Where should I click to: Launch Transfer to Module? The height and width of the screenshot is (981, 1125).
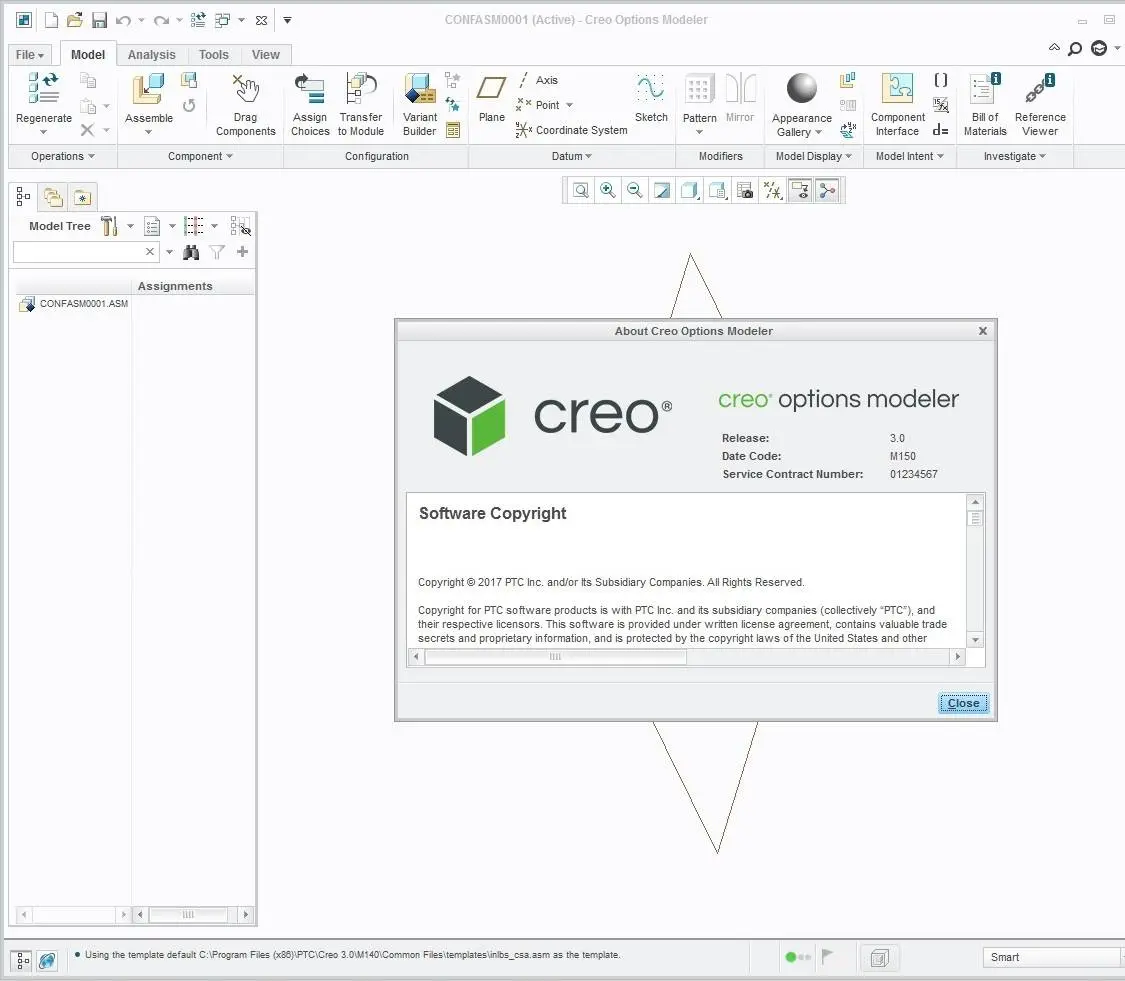tap(361, 104)
